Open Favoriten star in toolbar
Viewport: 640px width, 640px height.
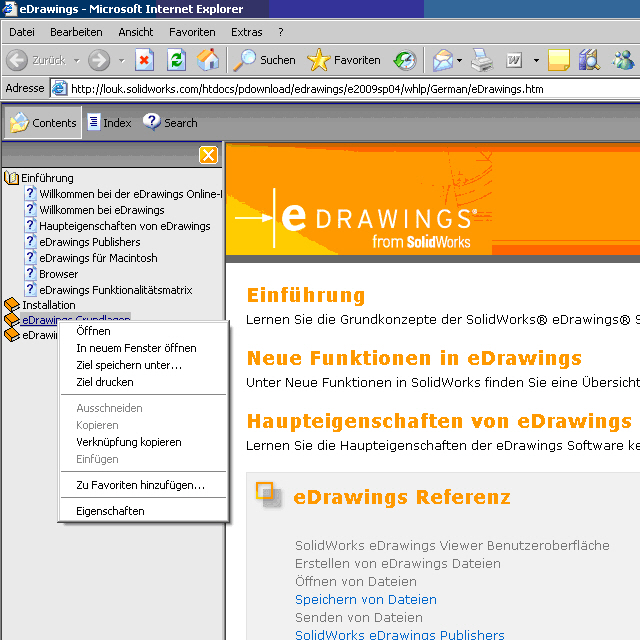point(344,60)
